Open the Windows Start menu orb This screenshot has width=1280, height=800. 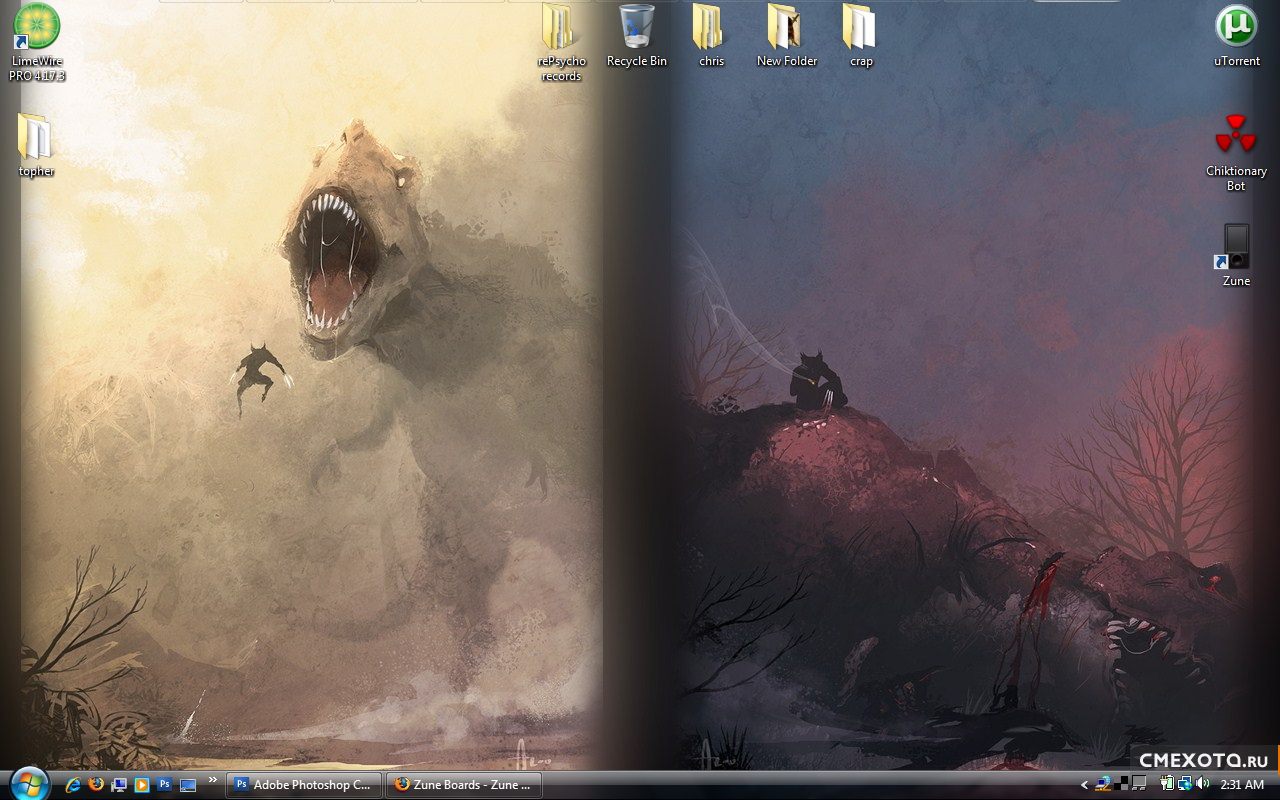(28, 782)
